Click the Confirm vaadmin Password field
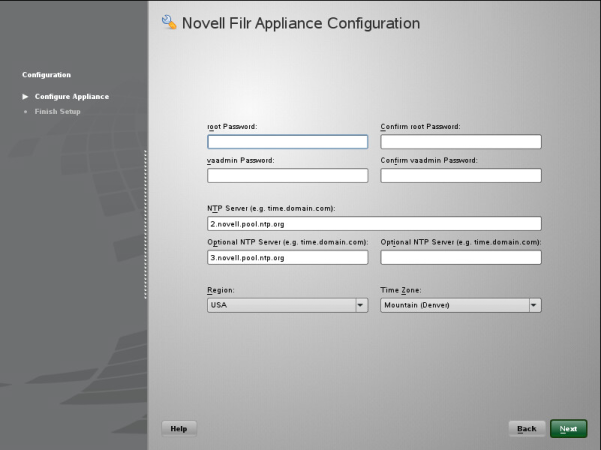The width and height of the screenshot is (601, 450). [461, 176]
